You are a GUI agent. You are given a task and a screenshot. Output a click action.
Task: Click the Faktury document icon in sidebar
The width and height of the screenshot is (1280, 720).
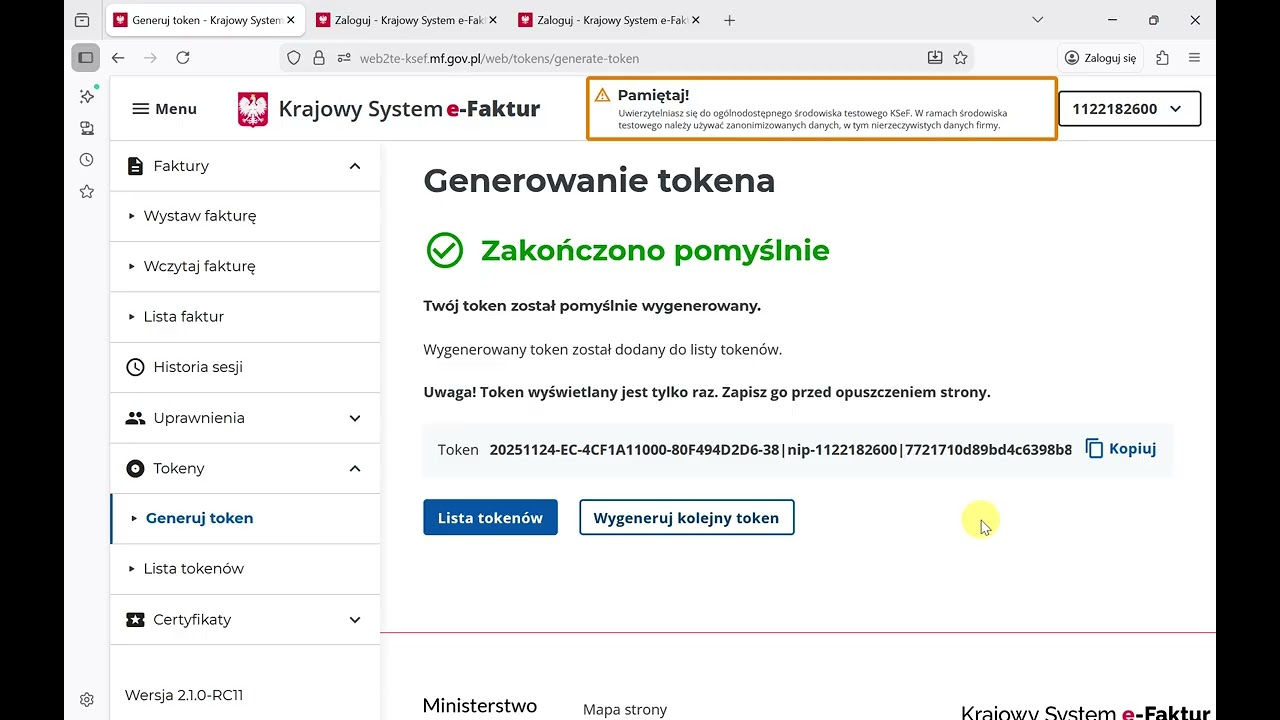(x=135, y=166)
